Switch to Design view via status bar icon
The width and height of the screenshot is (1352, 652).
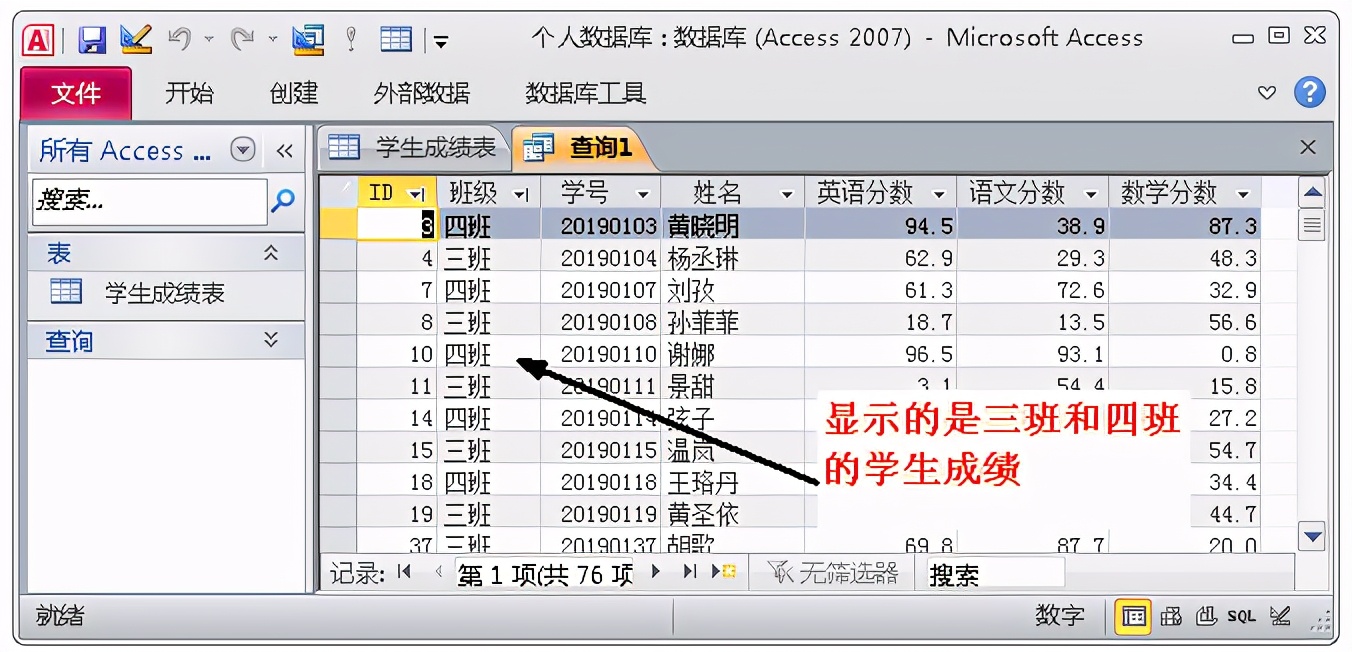tap(1280, 618)
